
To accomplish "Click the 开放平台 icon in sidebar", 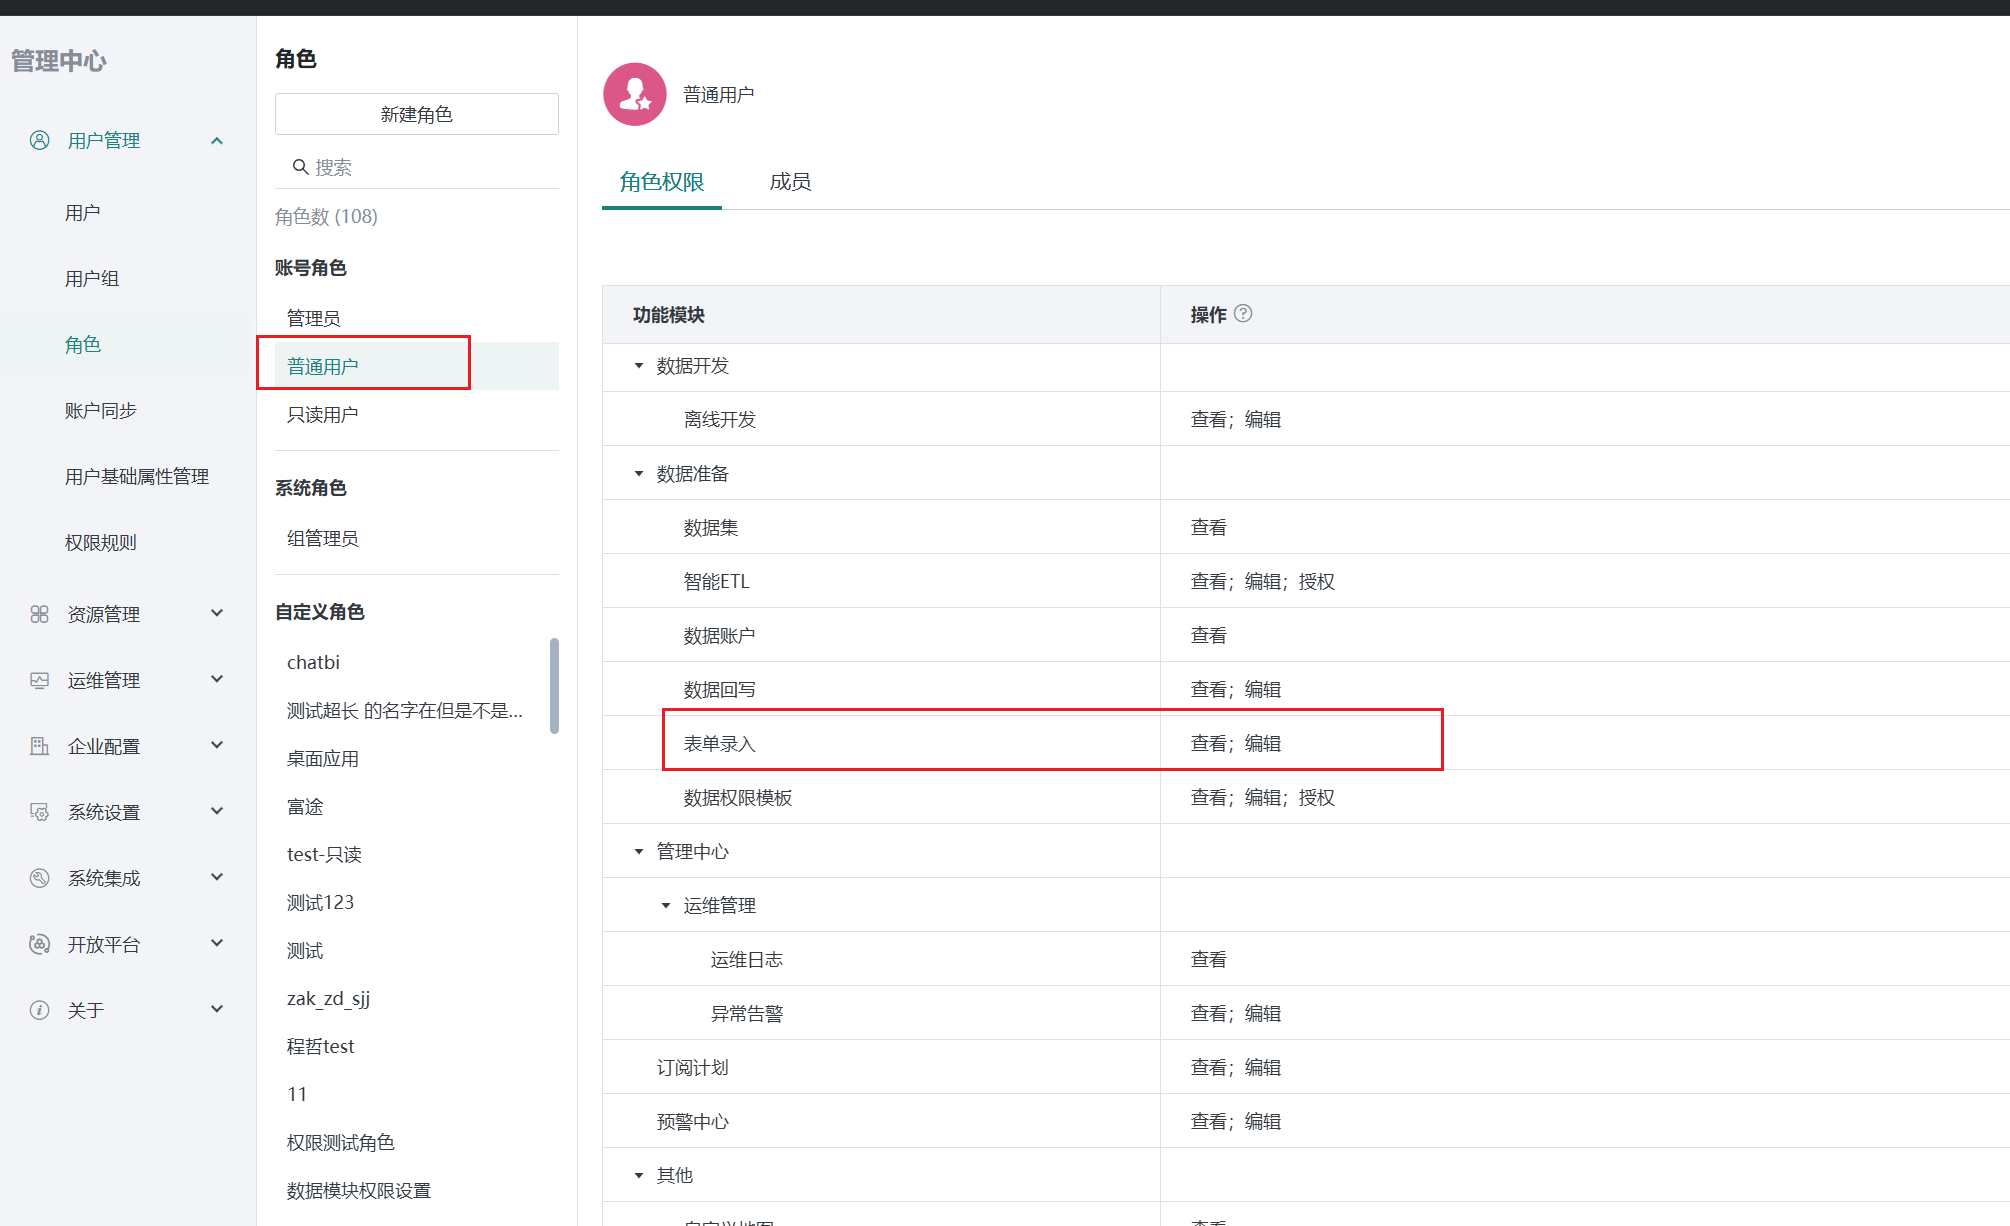I will 39,944.
